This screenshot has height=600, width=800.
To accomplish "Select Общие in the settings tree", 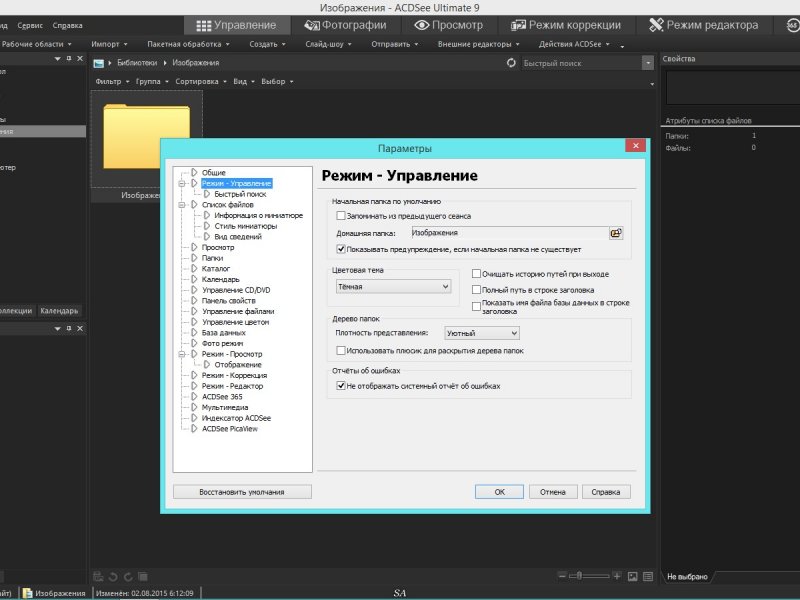I will (x=213, y=173).
